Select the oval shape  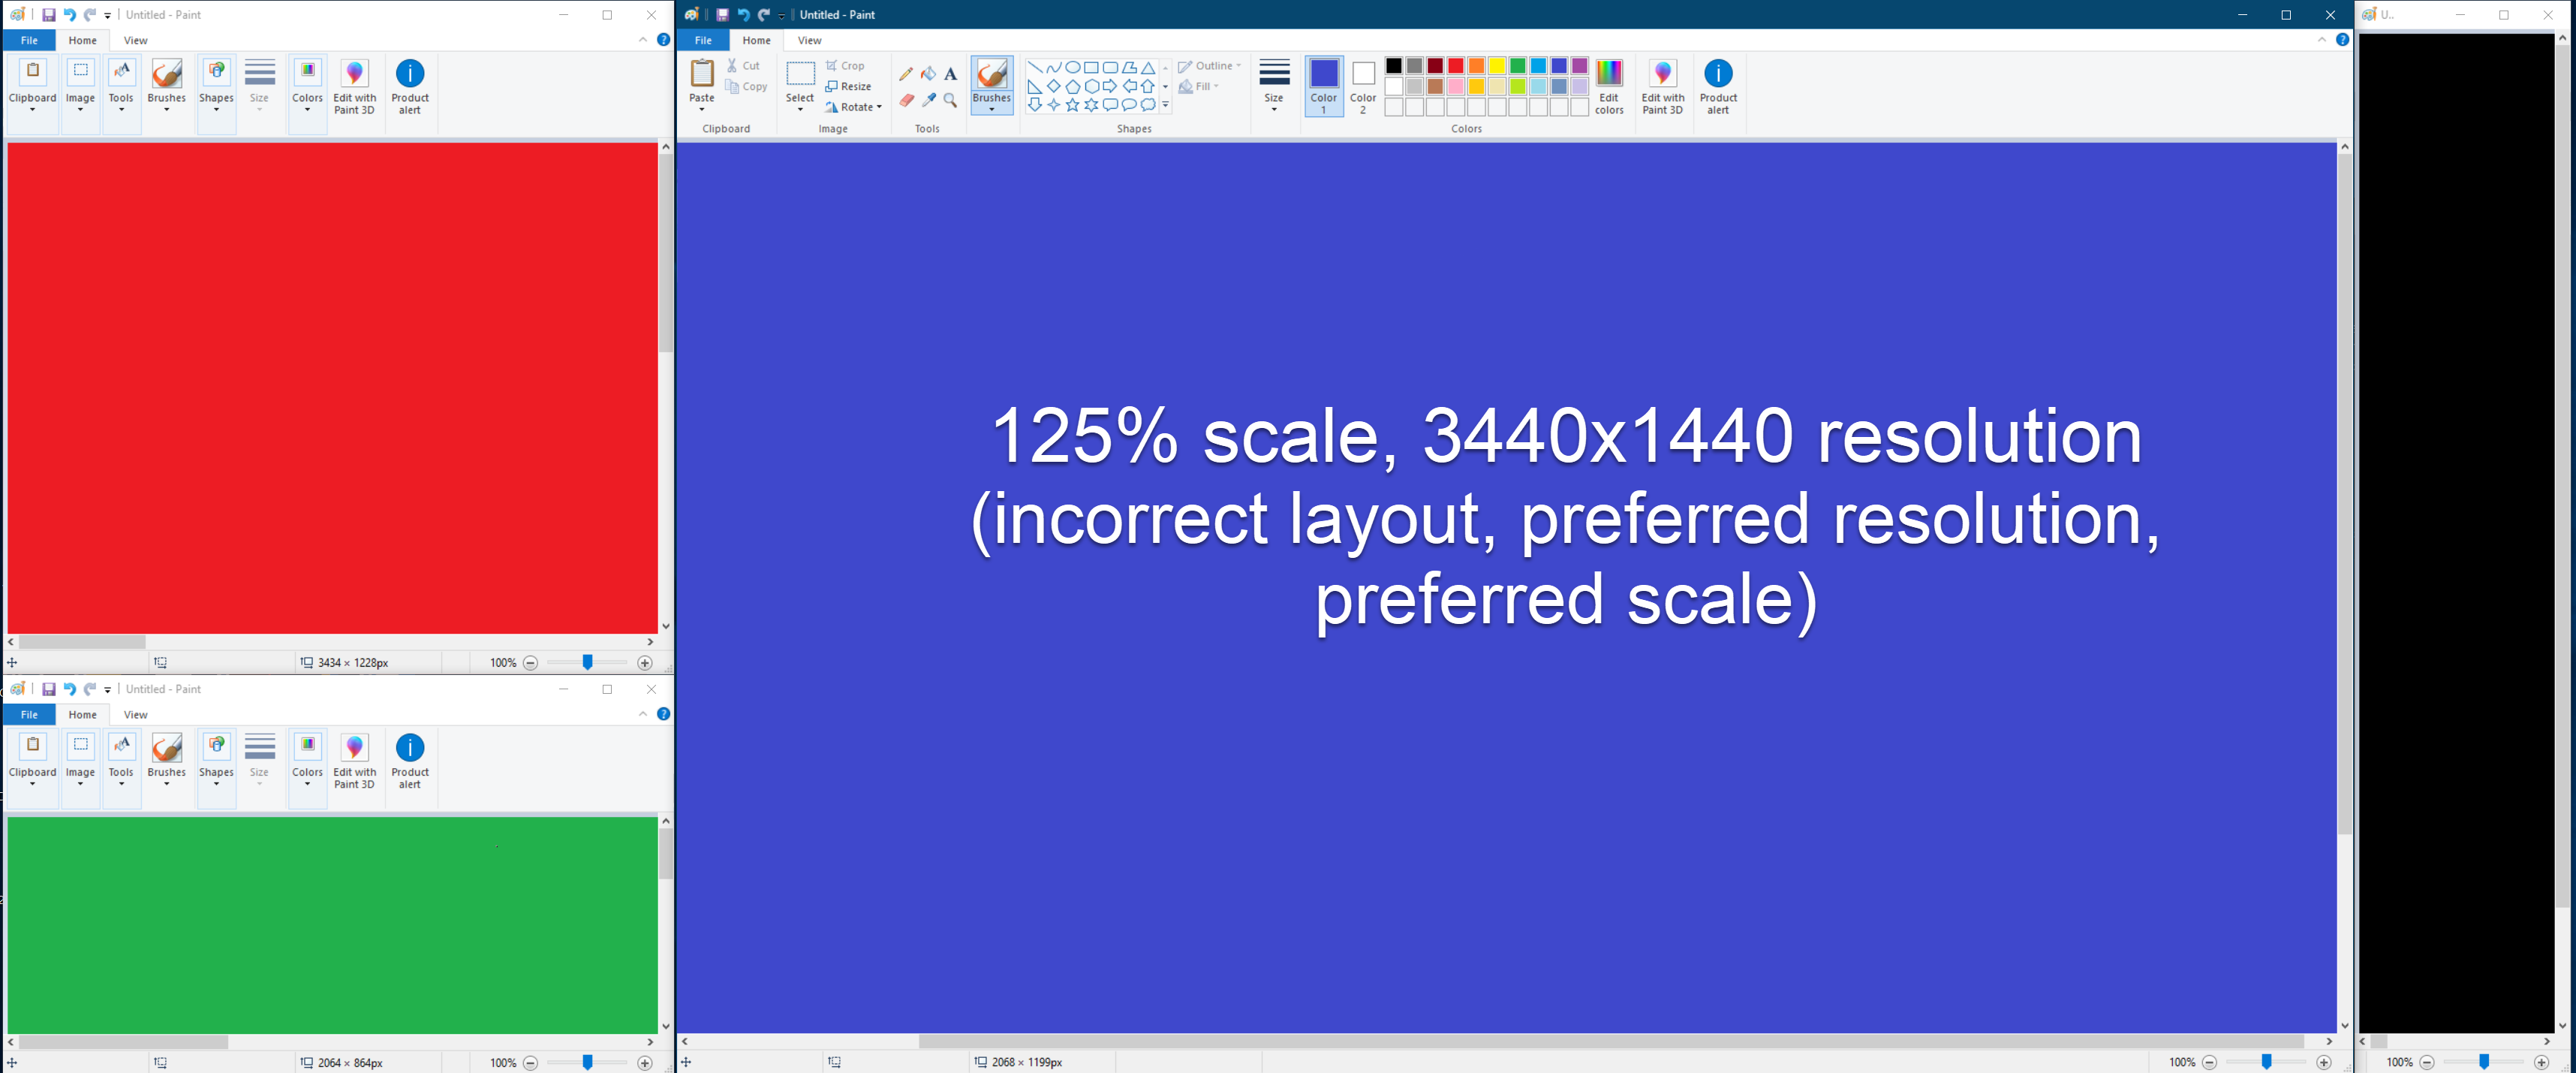(1072, 67)
